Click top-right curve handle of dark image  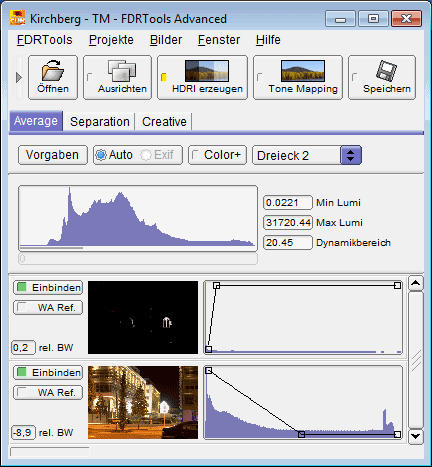point(397,285)
